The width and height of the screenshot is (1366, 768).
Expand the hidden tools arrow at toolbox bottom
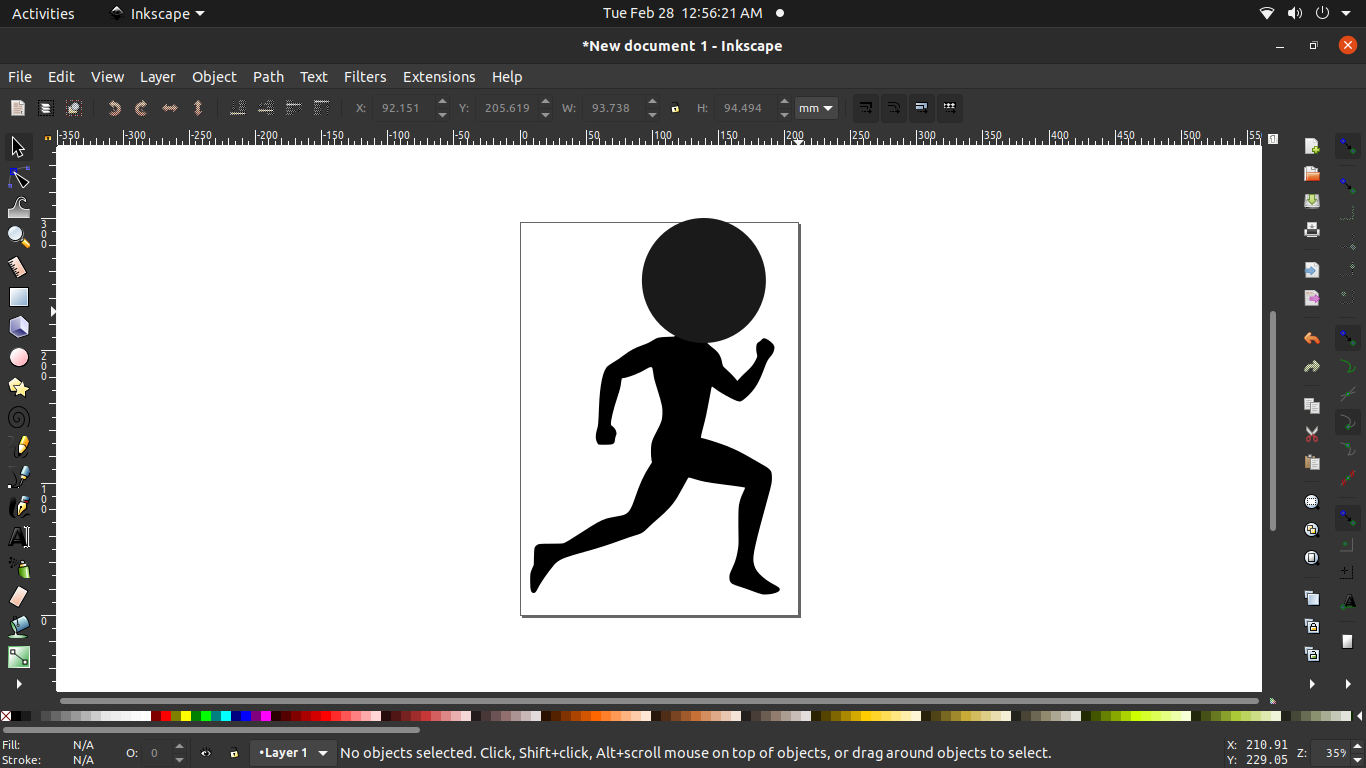(x=18, y=684)
